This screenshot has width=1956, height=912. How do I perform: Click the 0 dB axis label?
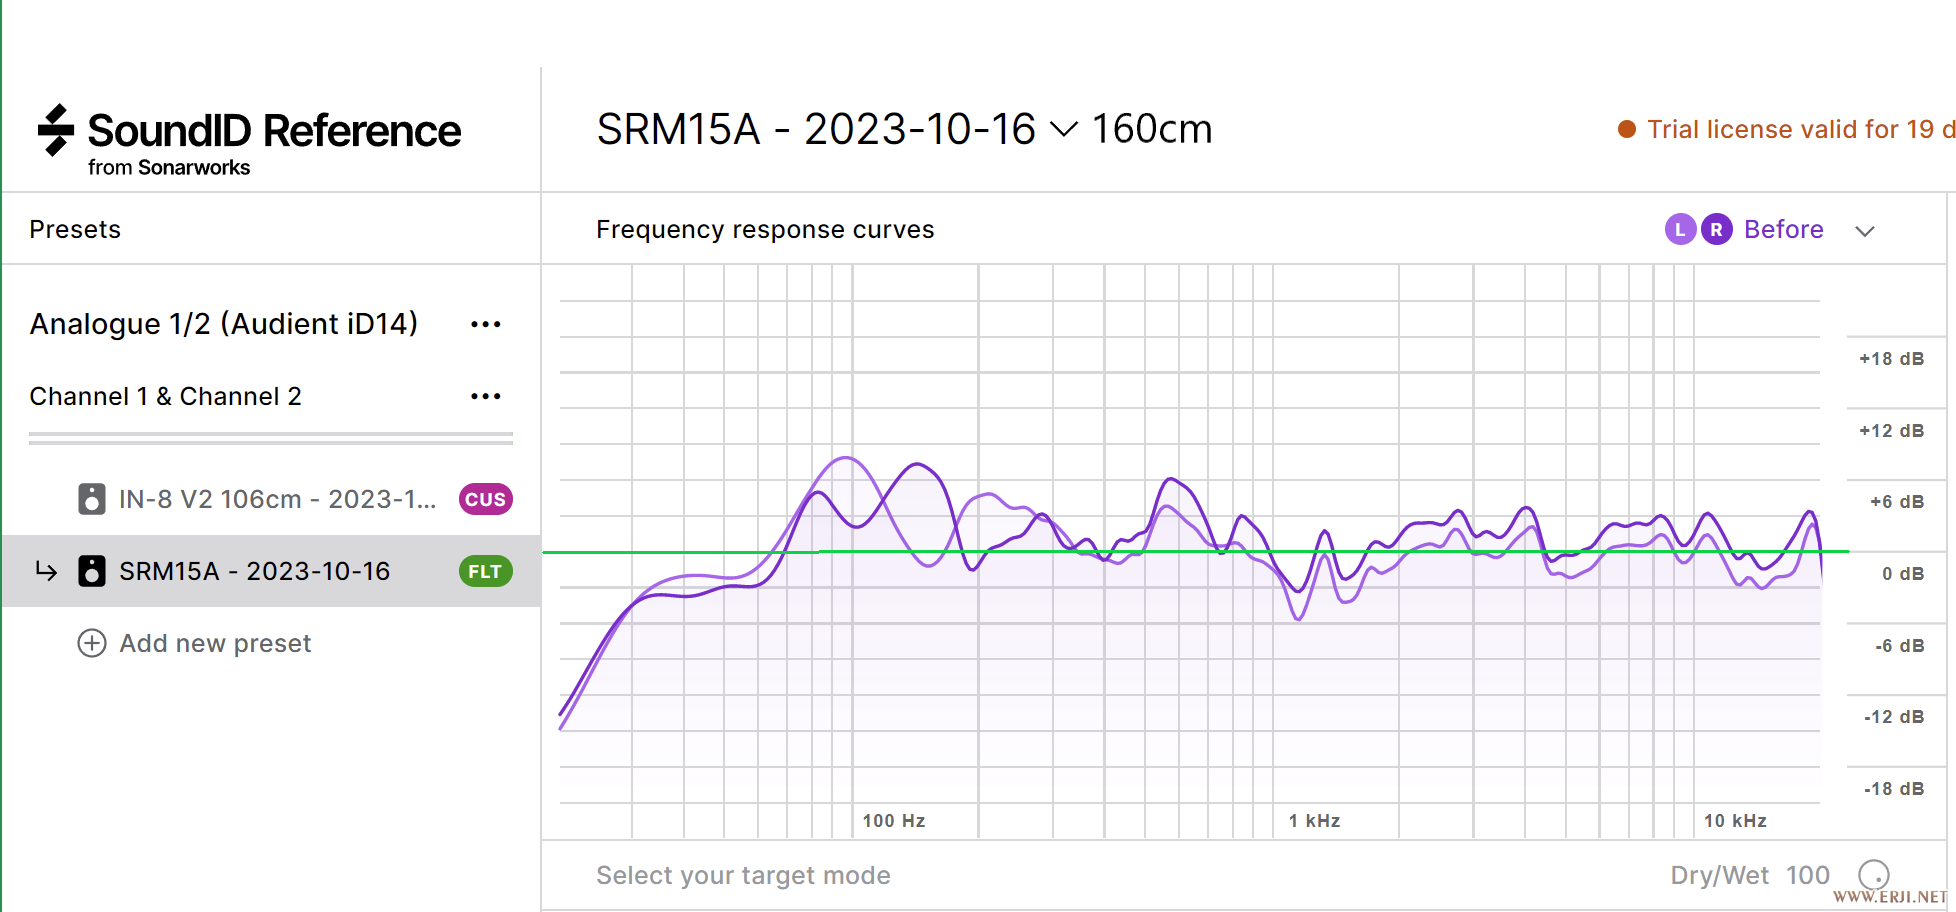(1903, 574)
